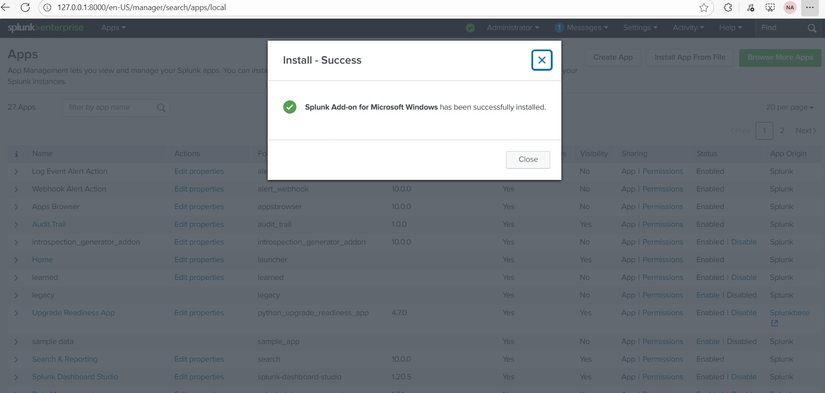Disable introspection_generator_addon app
The width and height of the screenshot is (825, 393).
(x=743, y=242)
